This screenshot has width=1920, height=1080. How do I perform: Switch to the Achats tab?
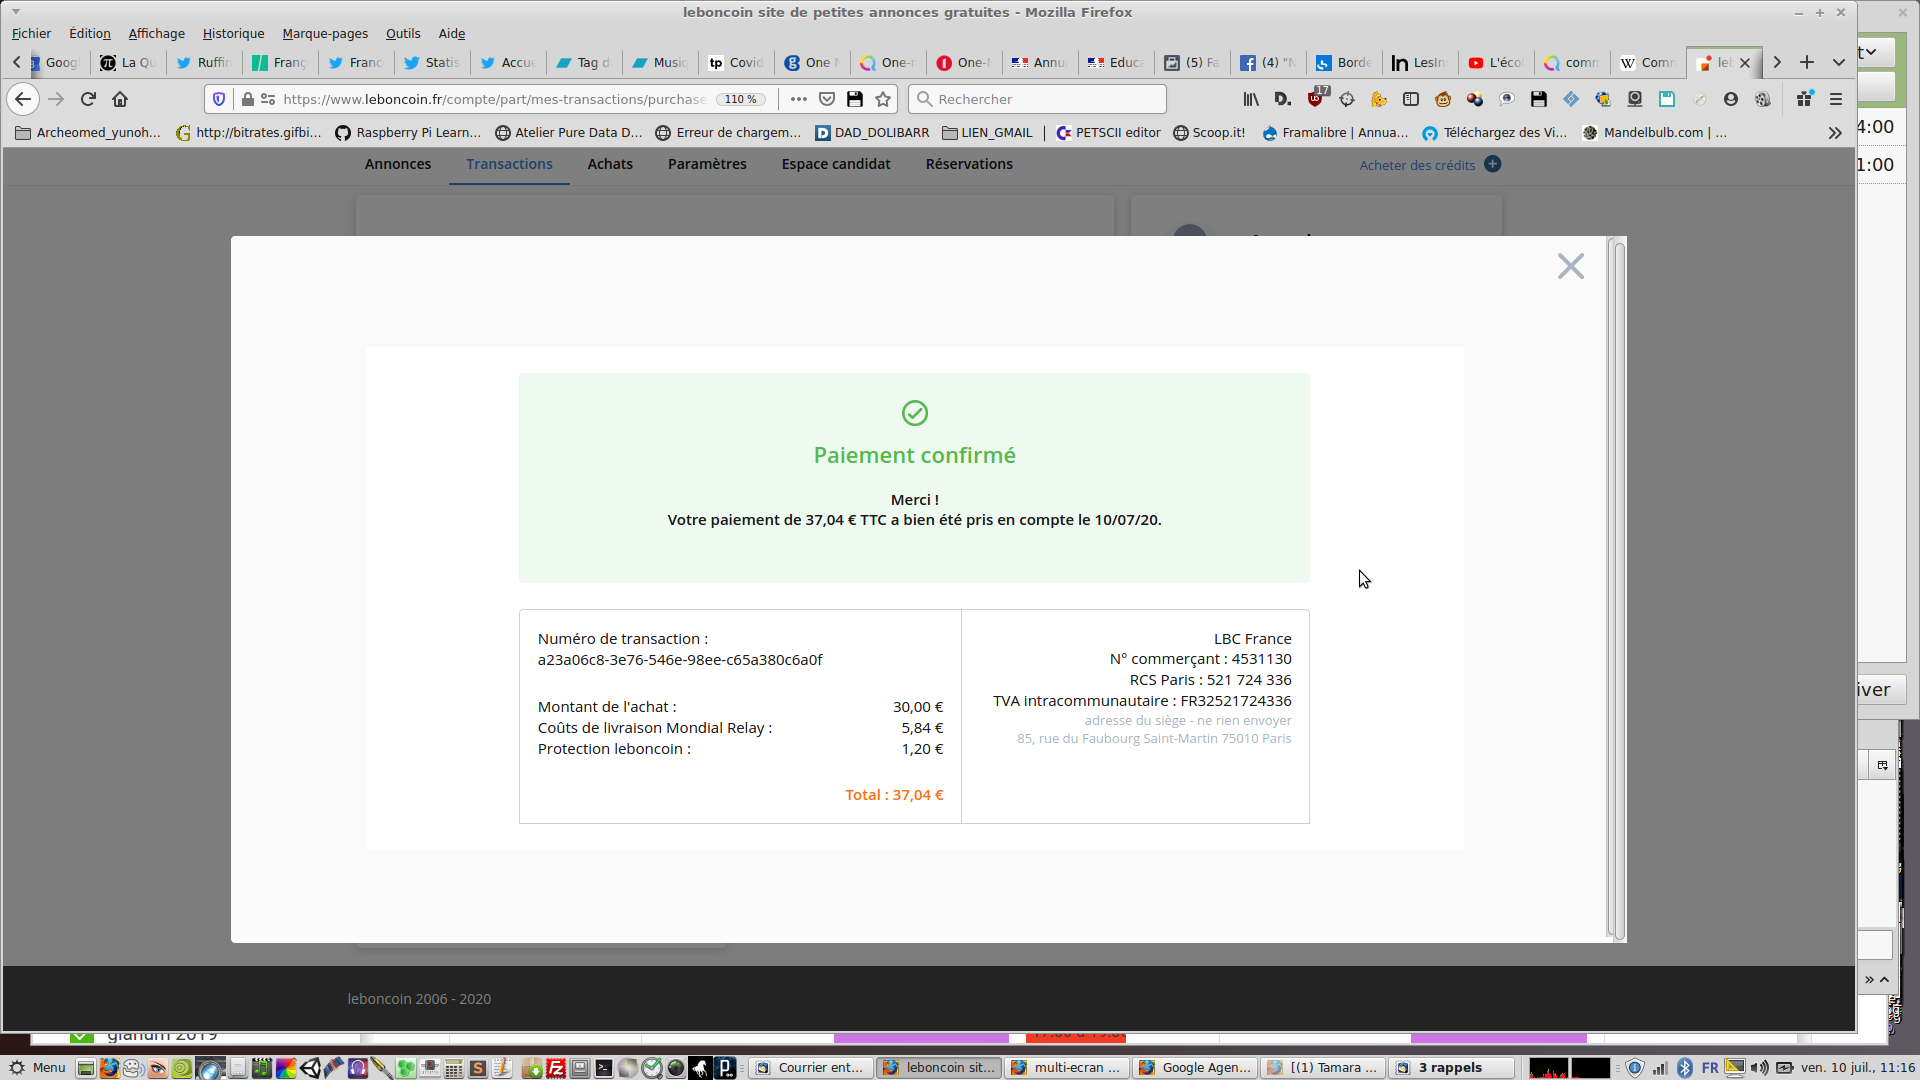click(x=610, y=164)
